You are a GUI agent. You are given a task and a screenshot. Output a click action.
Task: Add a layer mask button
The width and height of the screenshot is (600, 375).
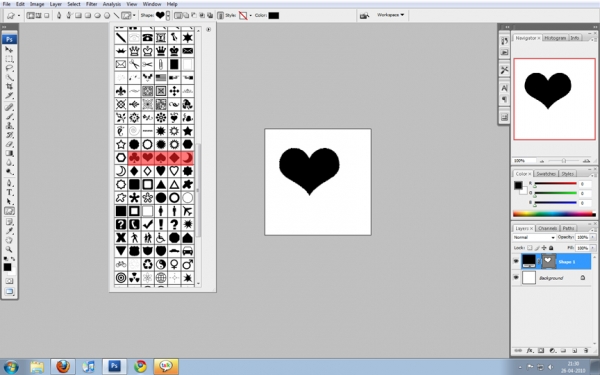[541, 351]
